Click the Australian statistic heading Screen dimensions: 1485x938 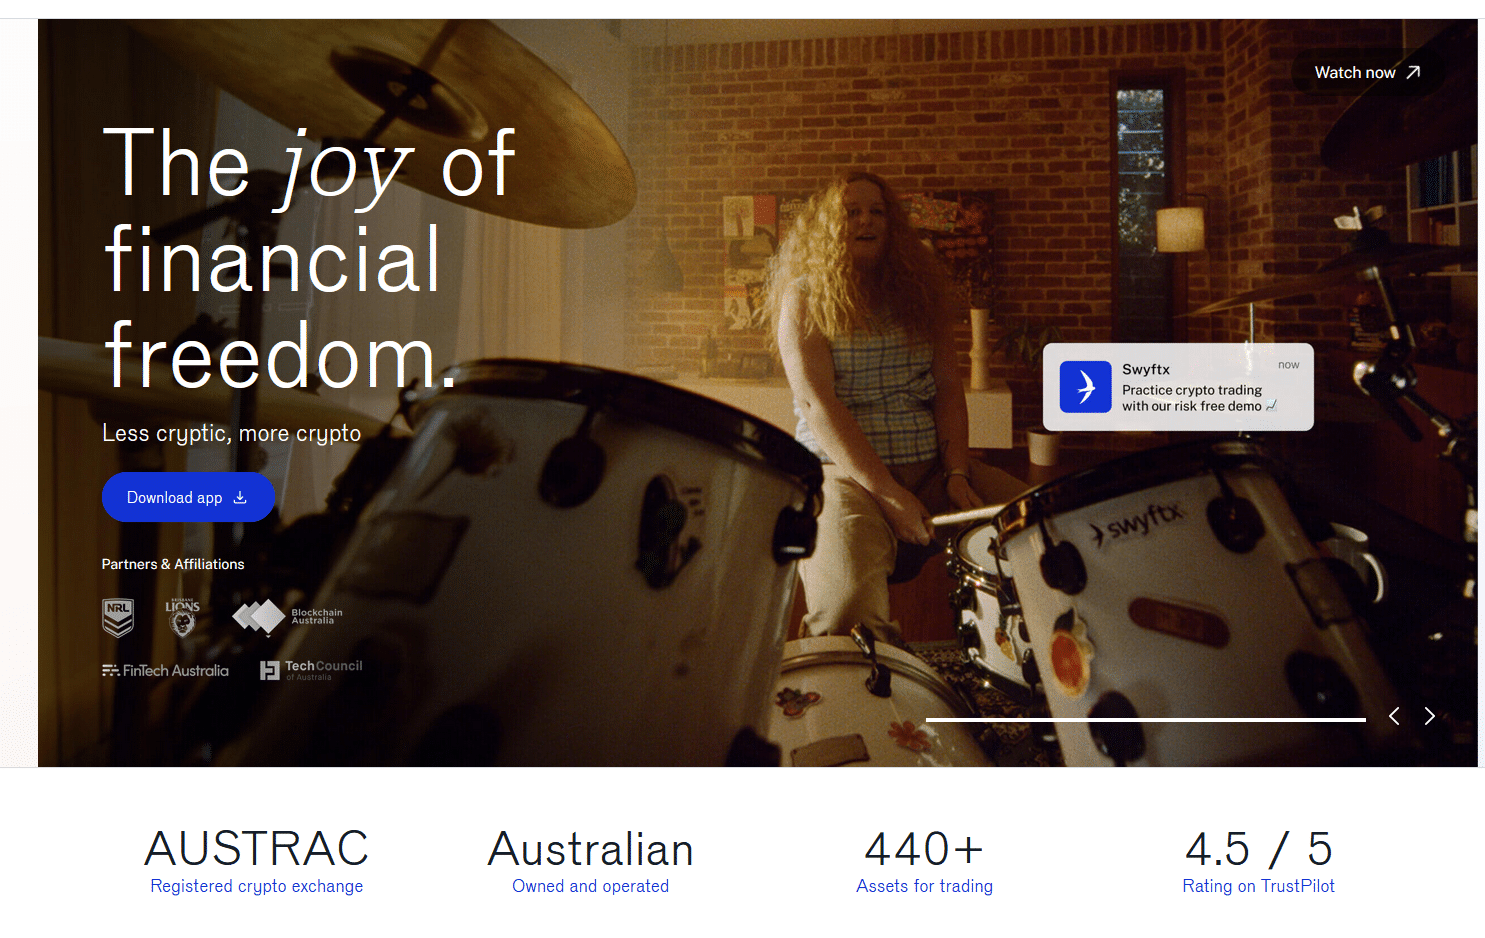tap(590, 849)
